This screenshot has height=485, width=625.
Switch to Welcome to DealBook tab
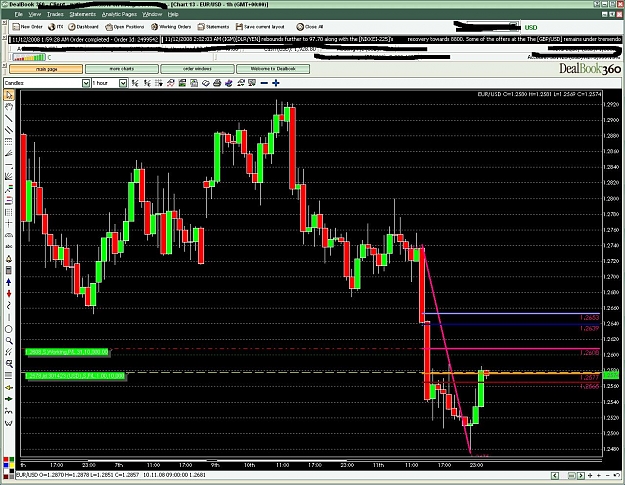click(x=273, y=69)
